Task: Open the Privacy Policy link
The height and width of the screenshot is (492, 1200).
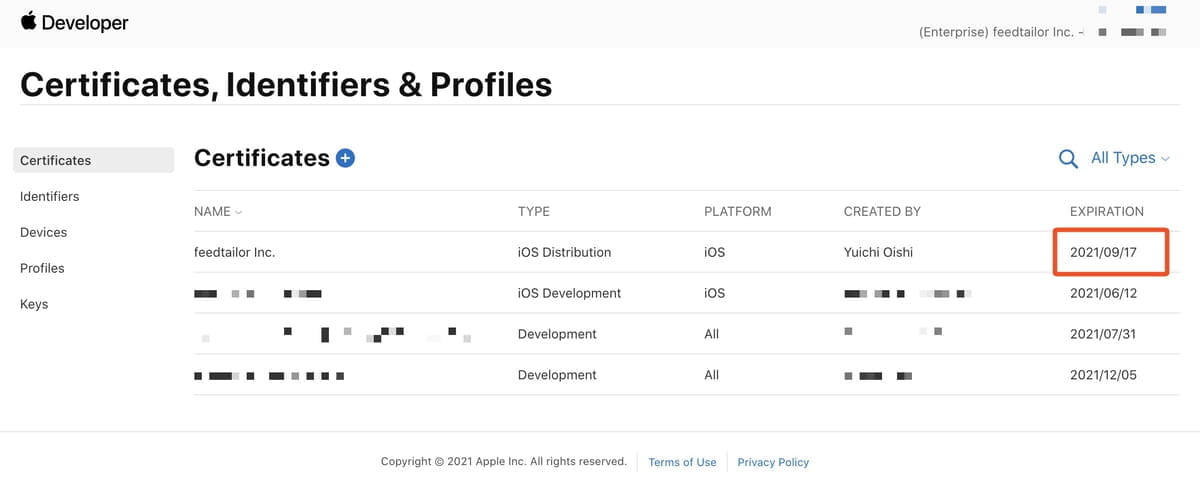Action: click(x=773, y=462)
